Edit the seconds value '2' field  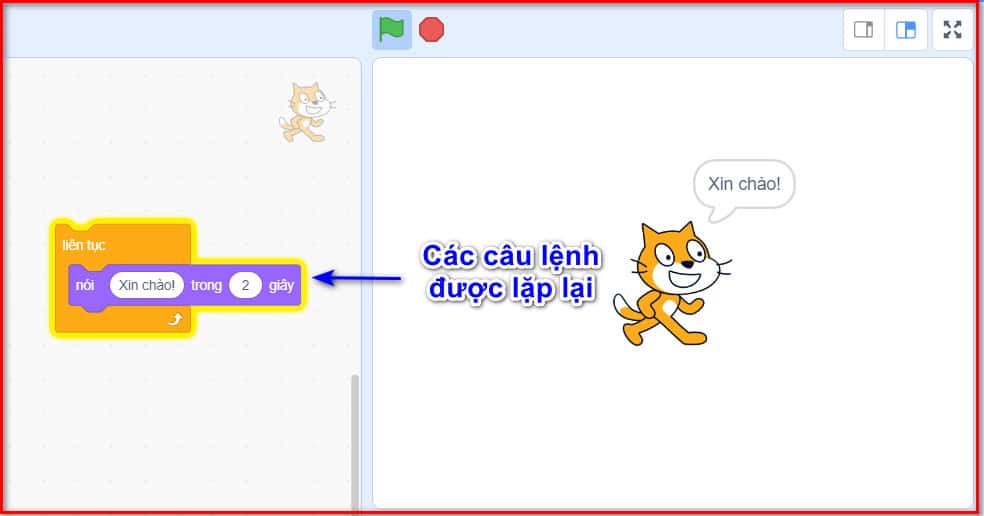tap(245, 285)
